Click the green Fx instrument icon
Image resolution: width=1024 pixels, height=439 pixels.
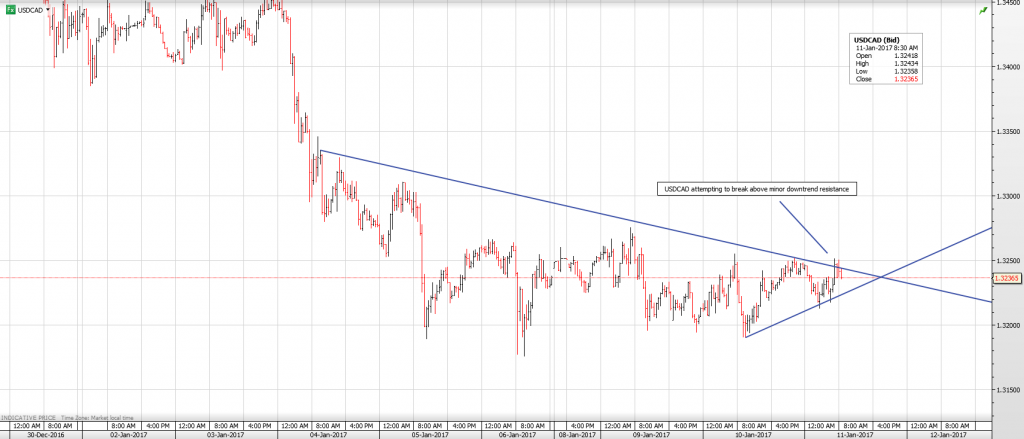[11, 9]
